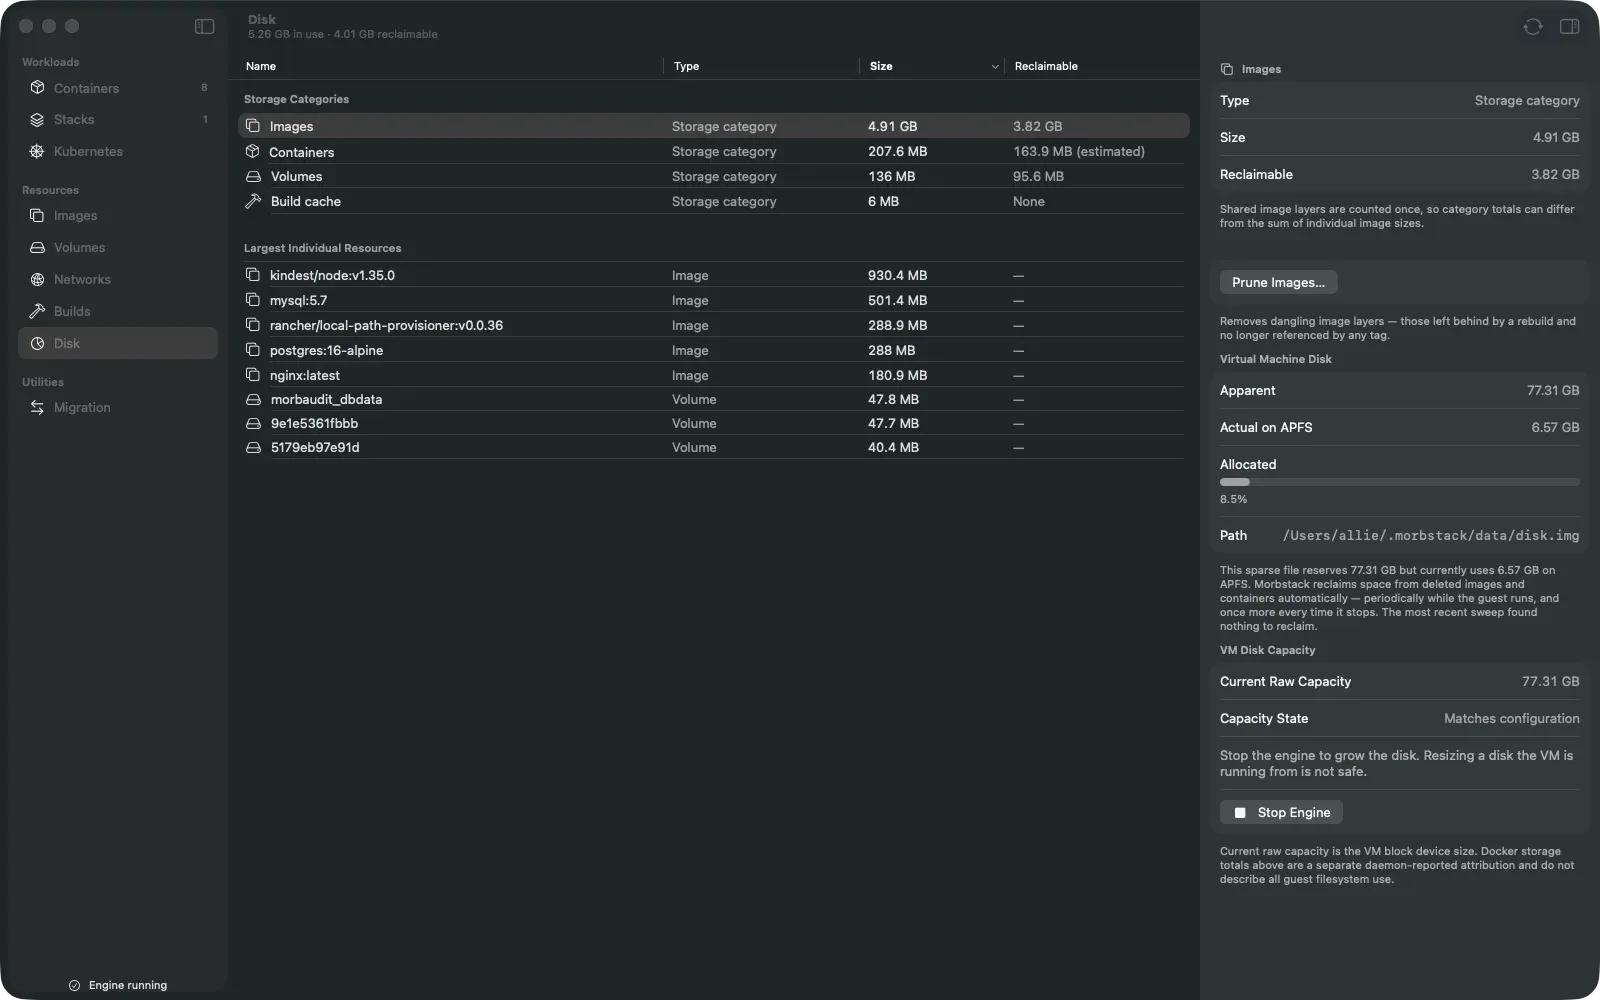Select rancher/local-path-provisioner:v0.0.36 row

(x=713, y=325)
